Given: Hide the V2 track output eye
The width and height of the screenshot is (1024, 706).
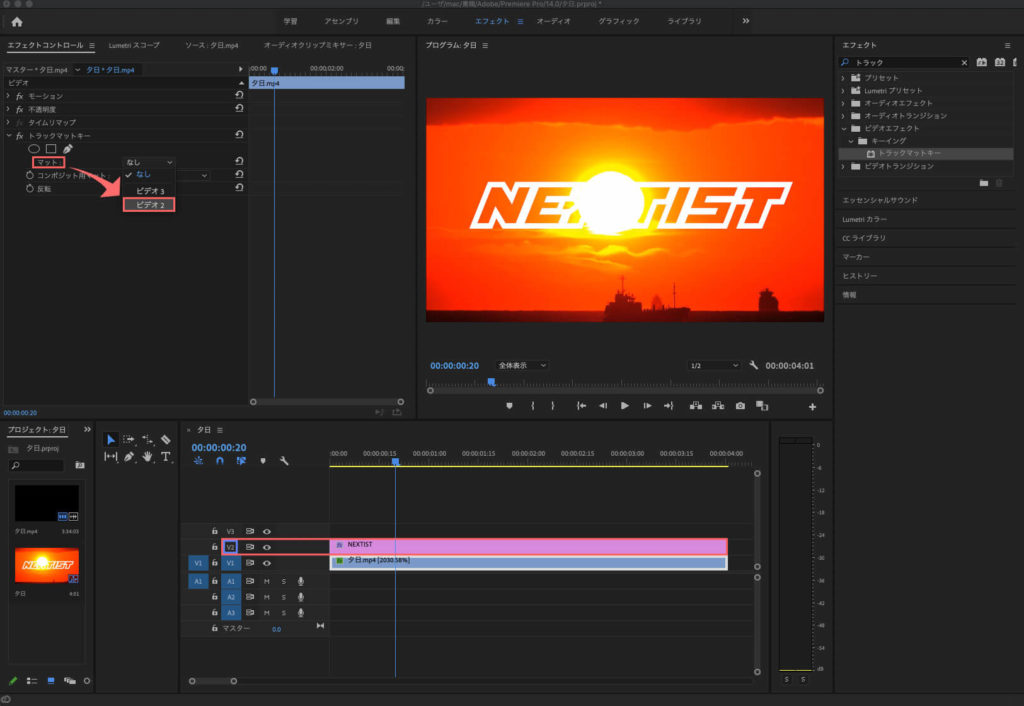Looking at the screenshot, I should [x=266, y=547].
